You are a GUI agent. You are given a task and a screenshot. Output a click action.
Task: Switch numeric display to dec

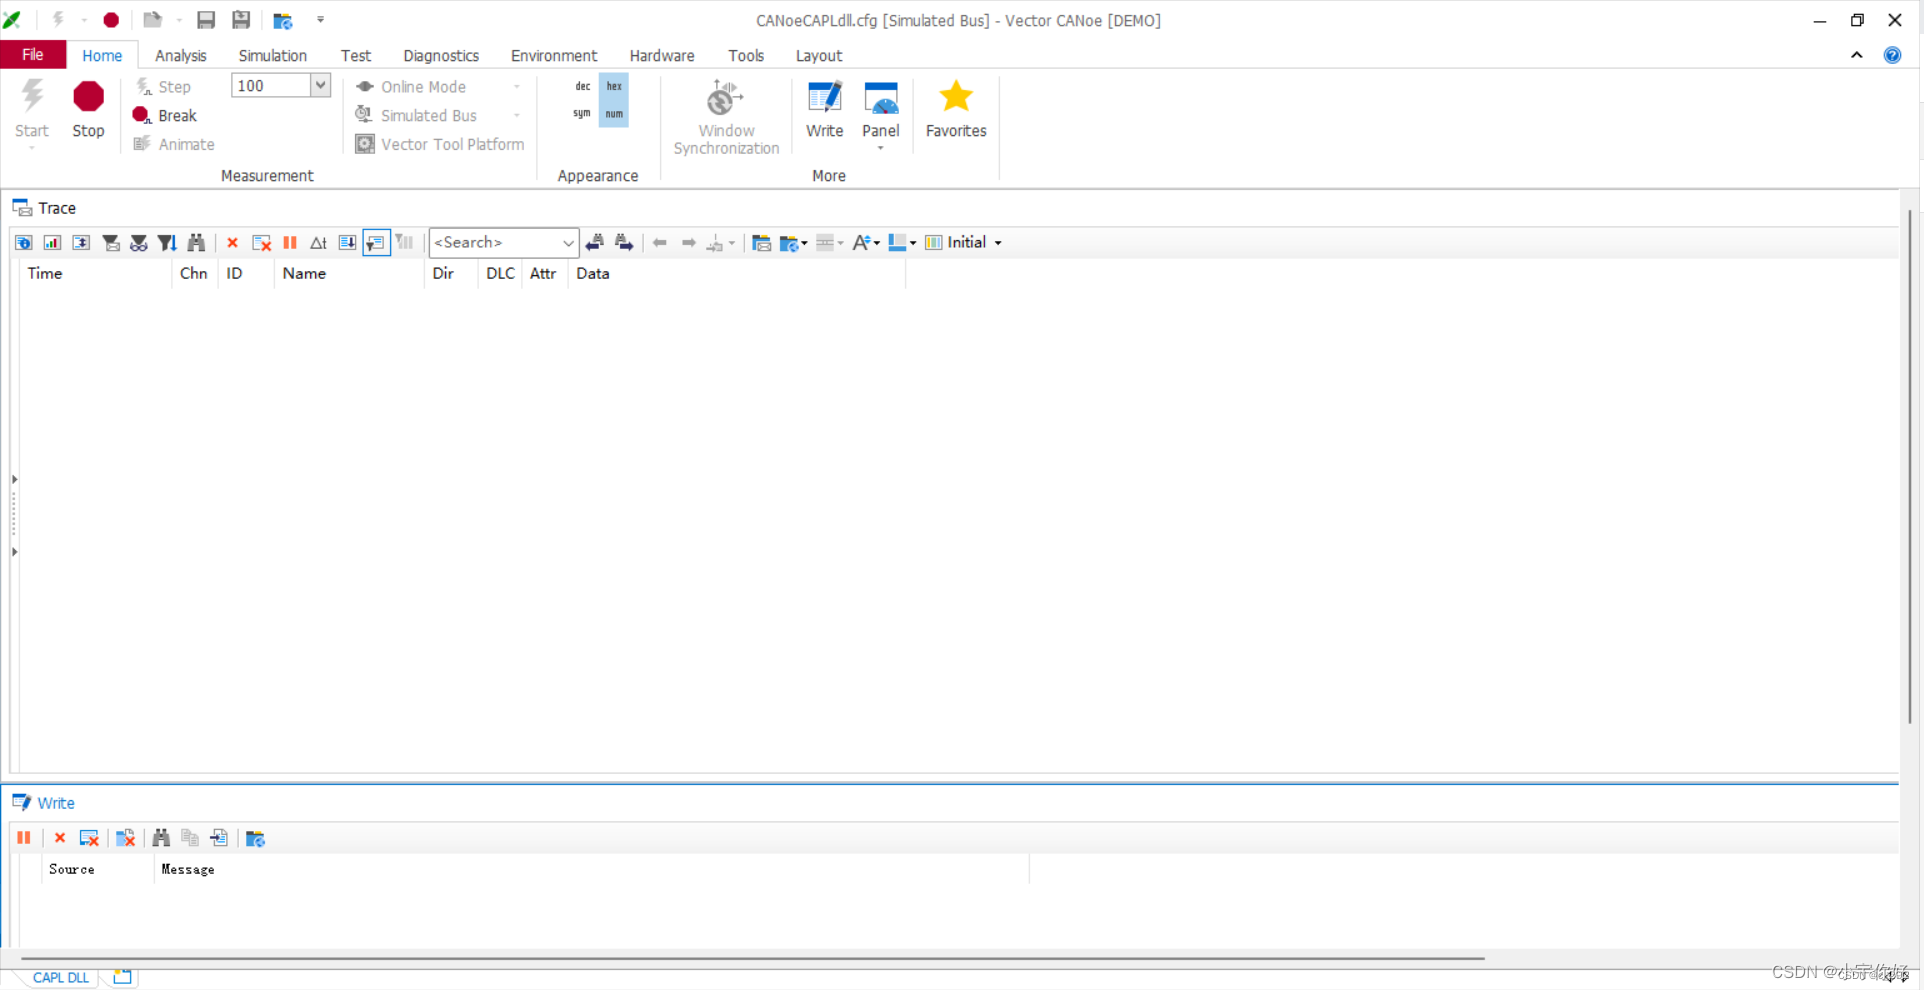point(582,86)
